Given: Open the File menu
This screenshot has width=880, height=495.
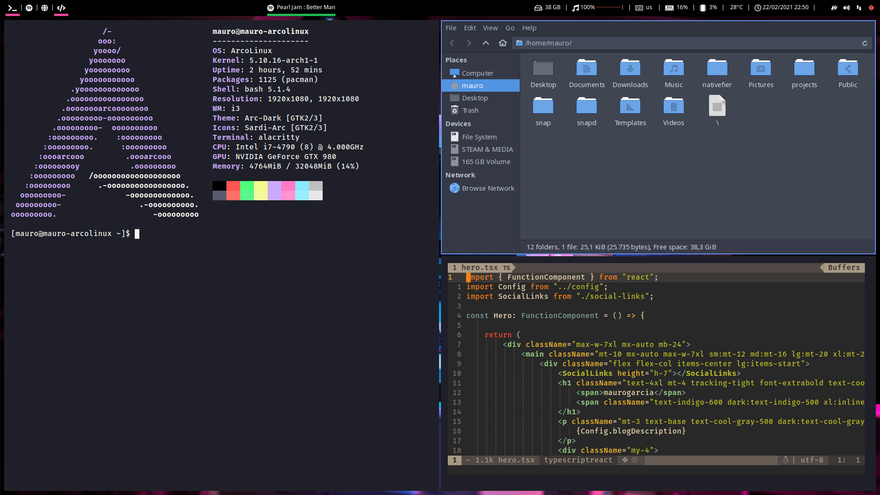Looking at the screenshot, I should [451, 28].
